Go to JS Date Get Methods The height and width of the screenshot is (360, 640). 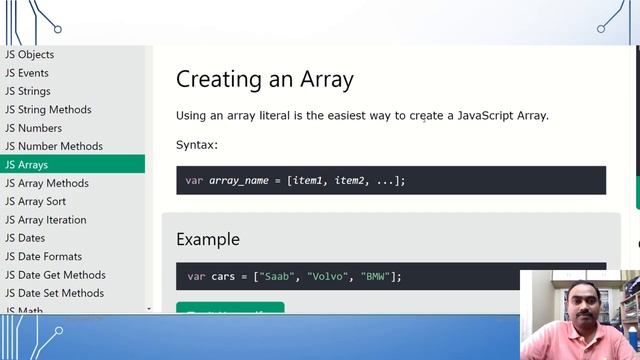tap(56, 275)
